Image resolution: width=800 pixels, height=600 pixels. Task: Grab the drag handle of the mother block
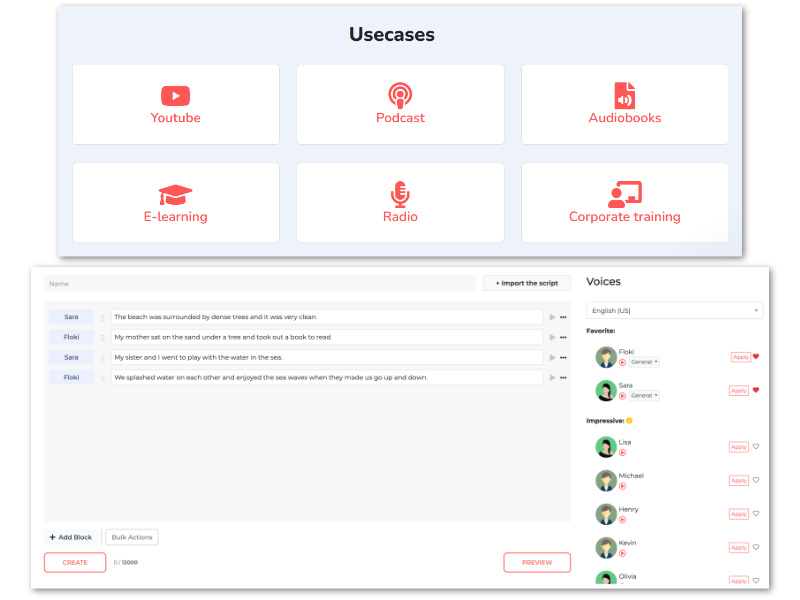click(x=103, y=338)
